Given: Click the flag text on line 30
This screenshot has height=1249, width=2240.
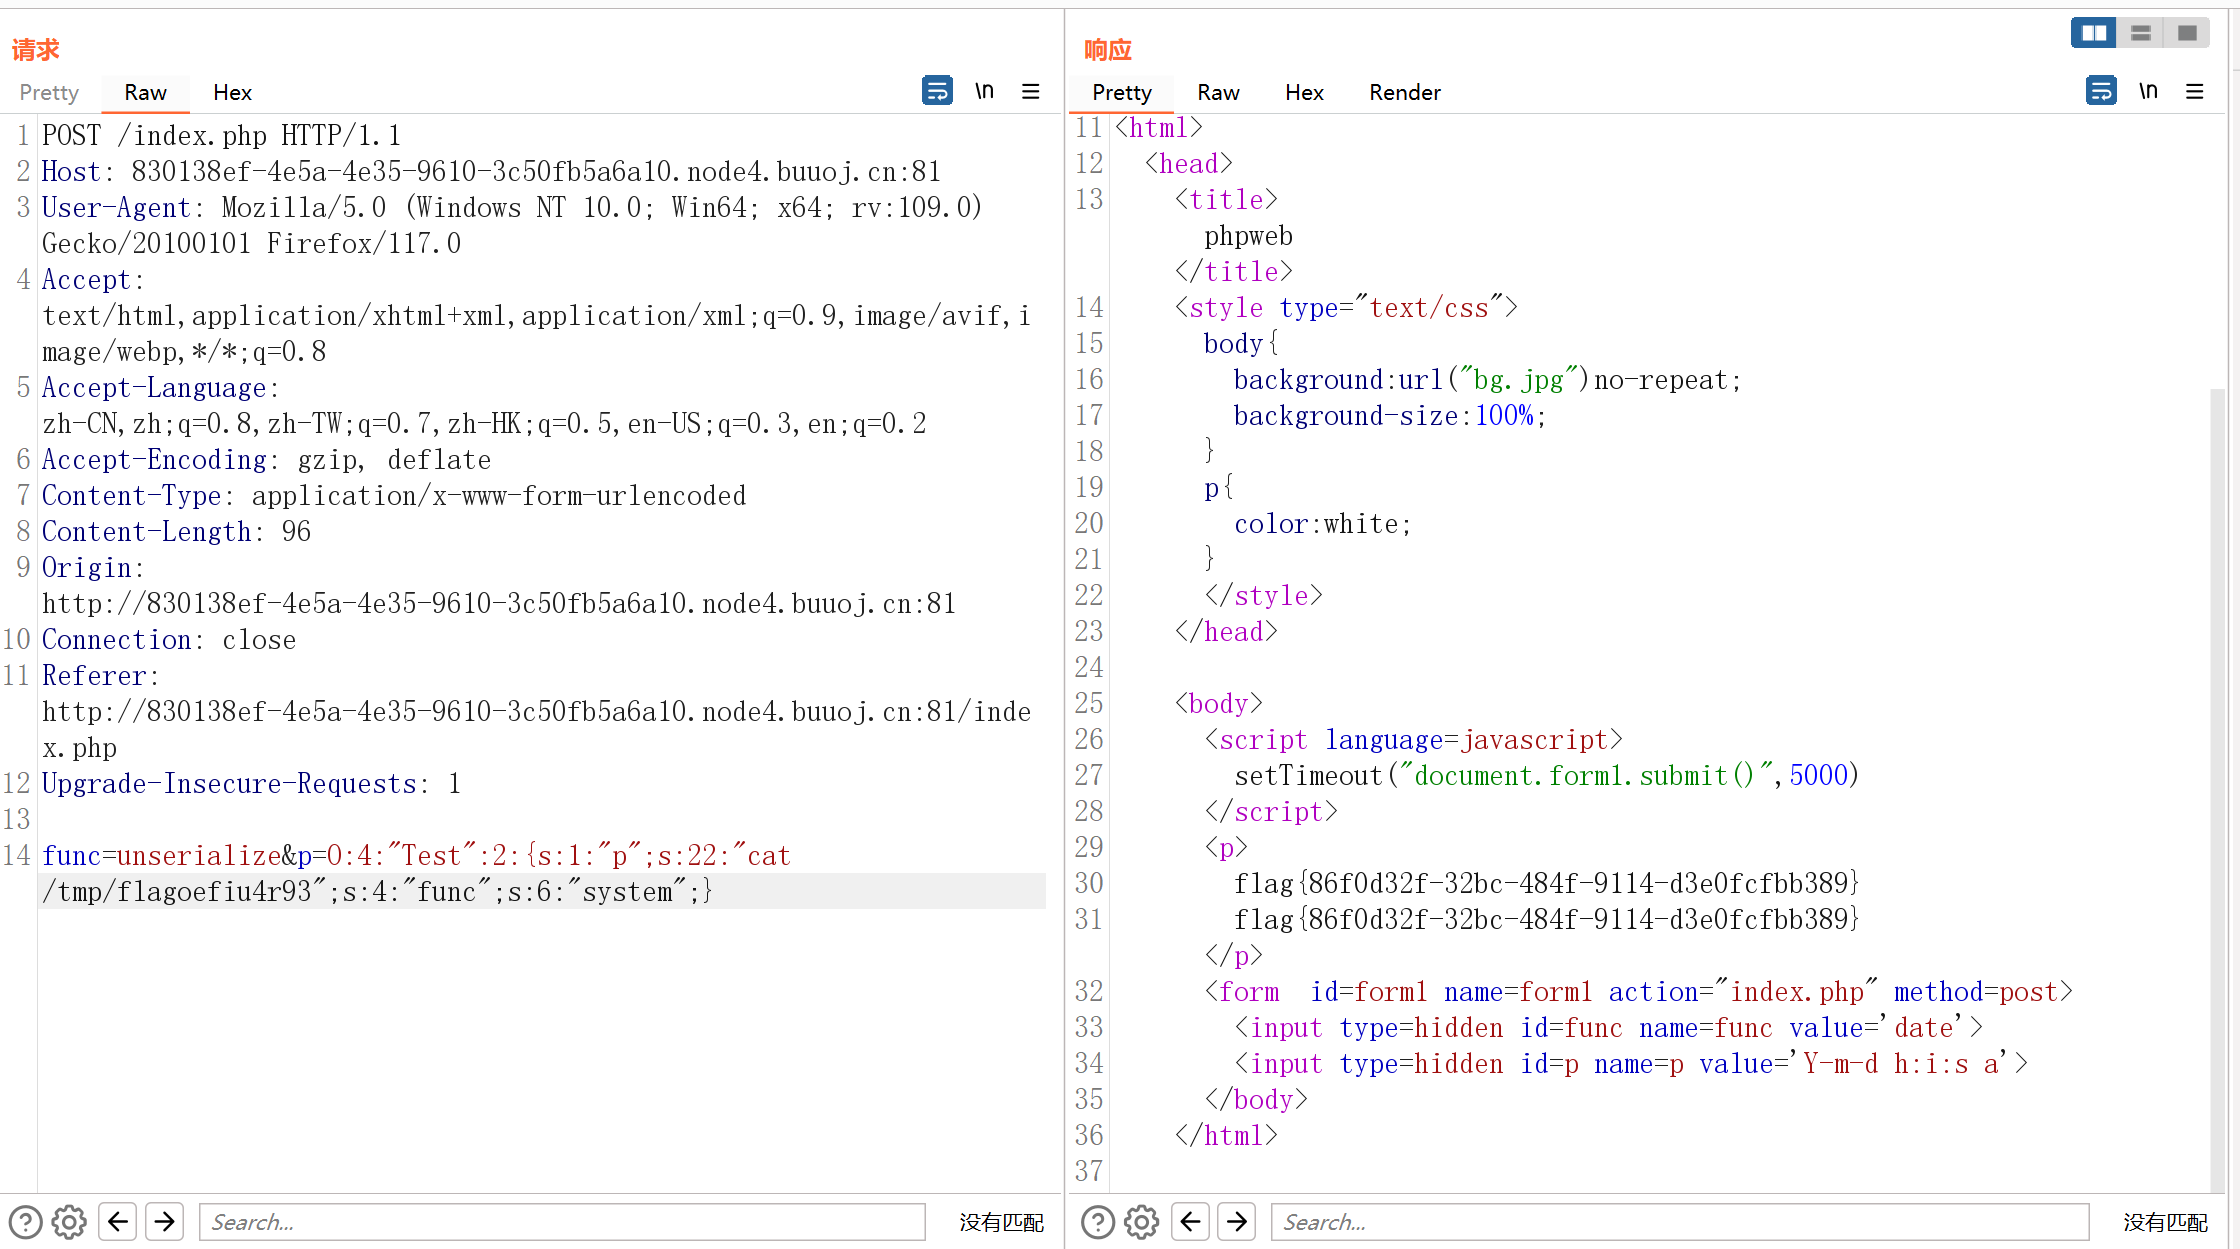Looking at the screenshot, I should coord(1546,883).
